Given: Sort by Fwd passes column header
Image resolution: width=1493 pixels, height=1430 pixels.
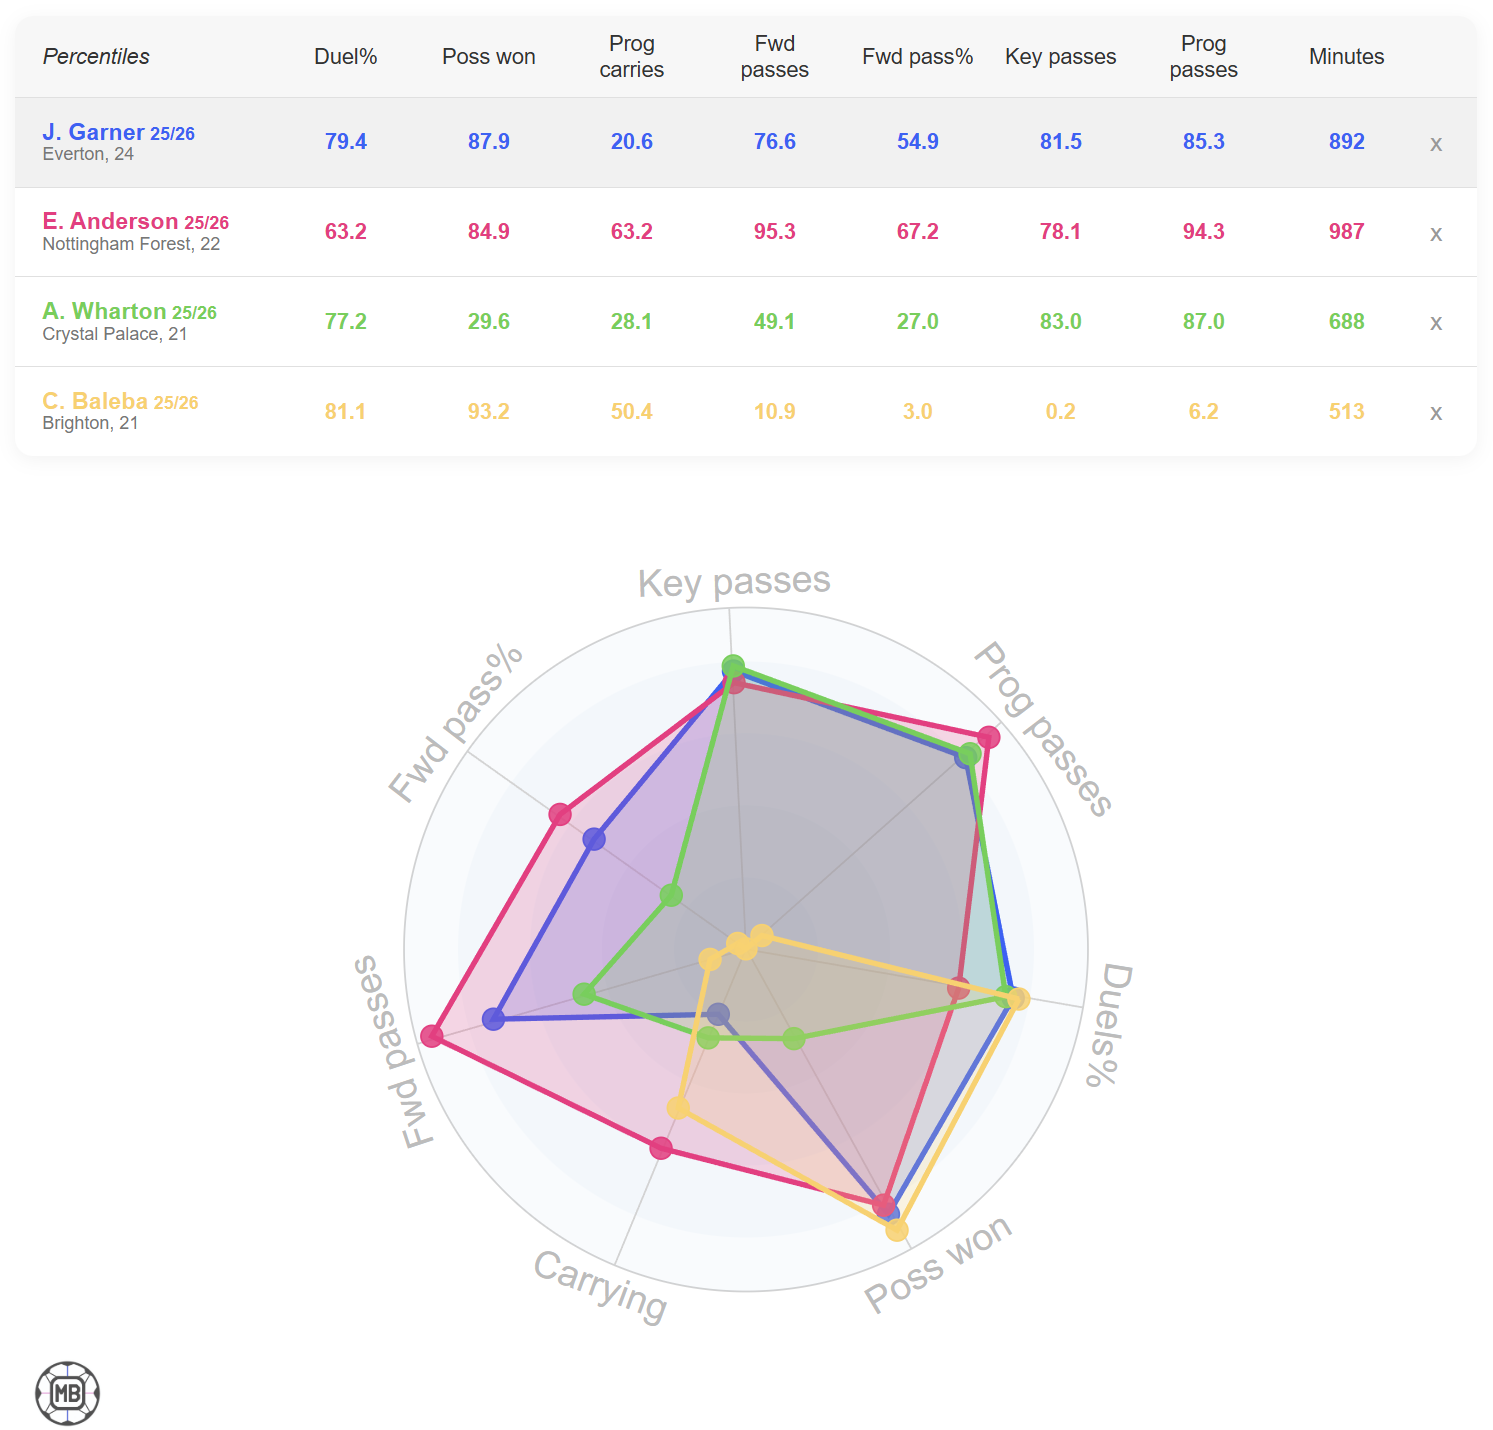Looking at the screenshot, I should click(774, 57).
